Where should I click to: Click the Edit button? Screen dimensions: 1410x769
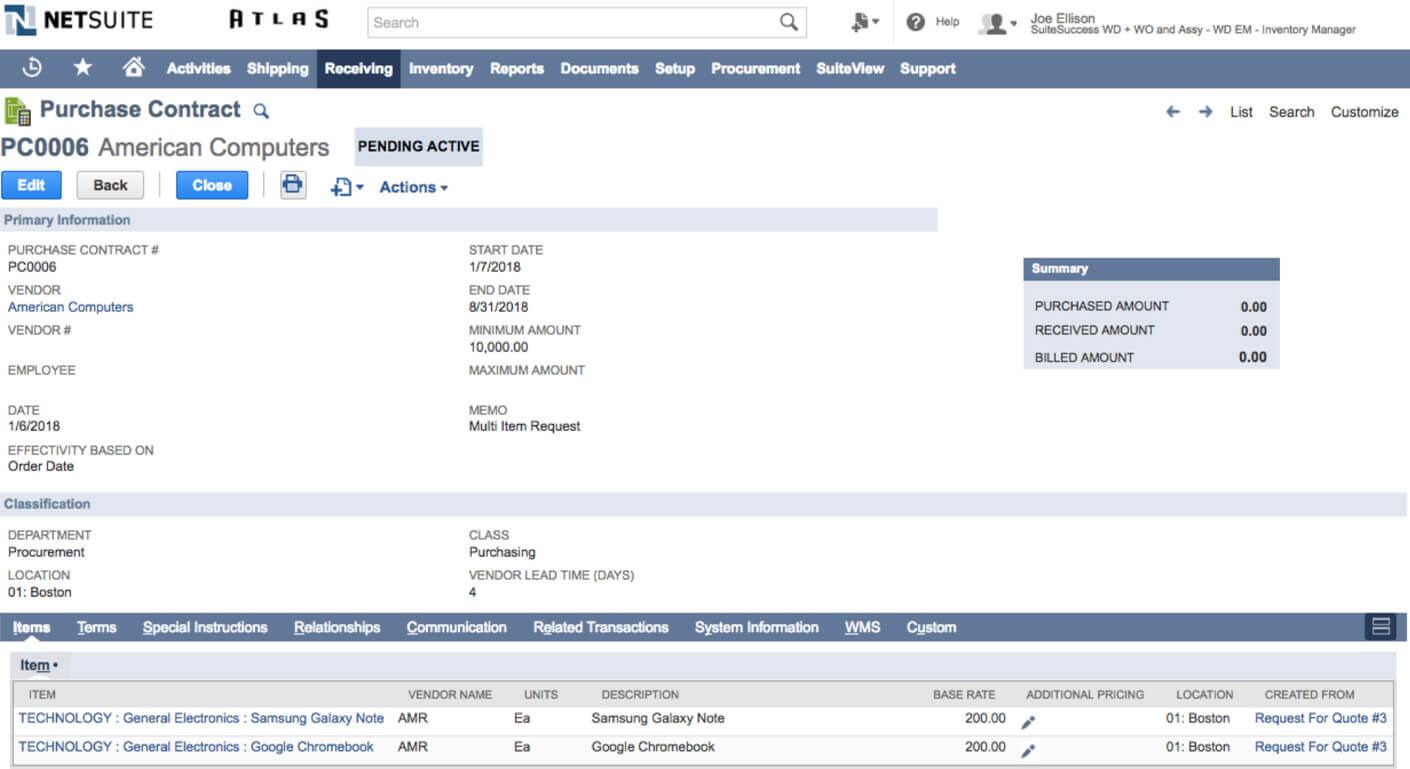[x=31, y=185]
